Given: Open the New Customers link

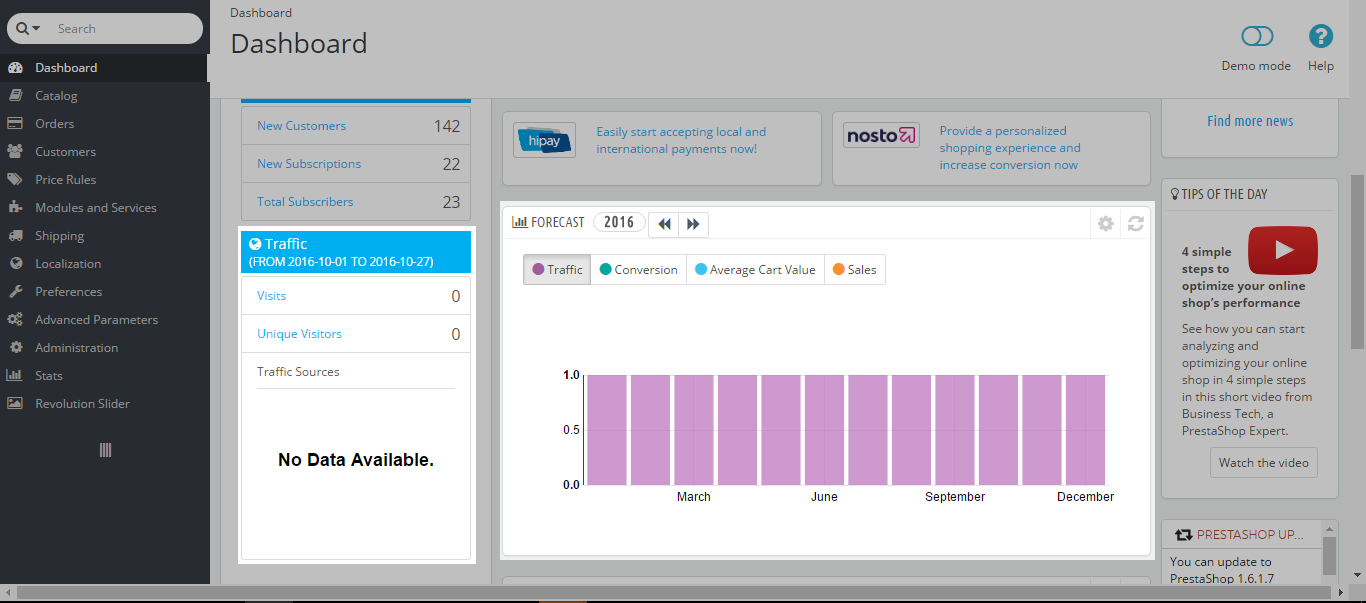Looking at the screenshot, I should 301,126.
